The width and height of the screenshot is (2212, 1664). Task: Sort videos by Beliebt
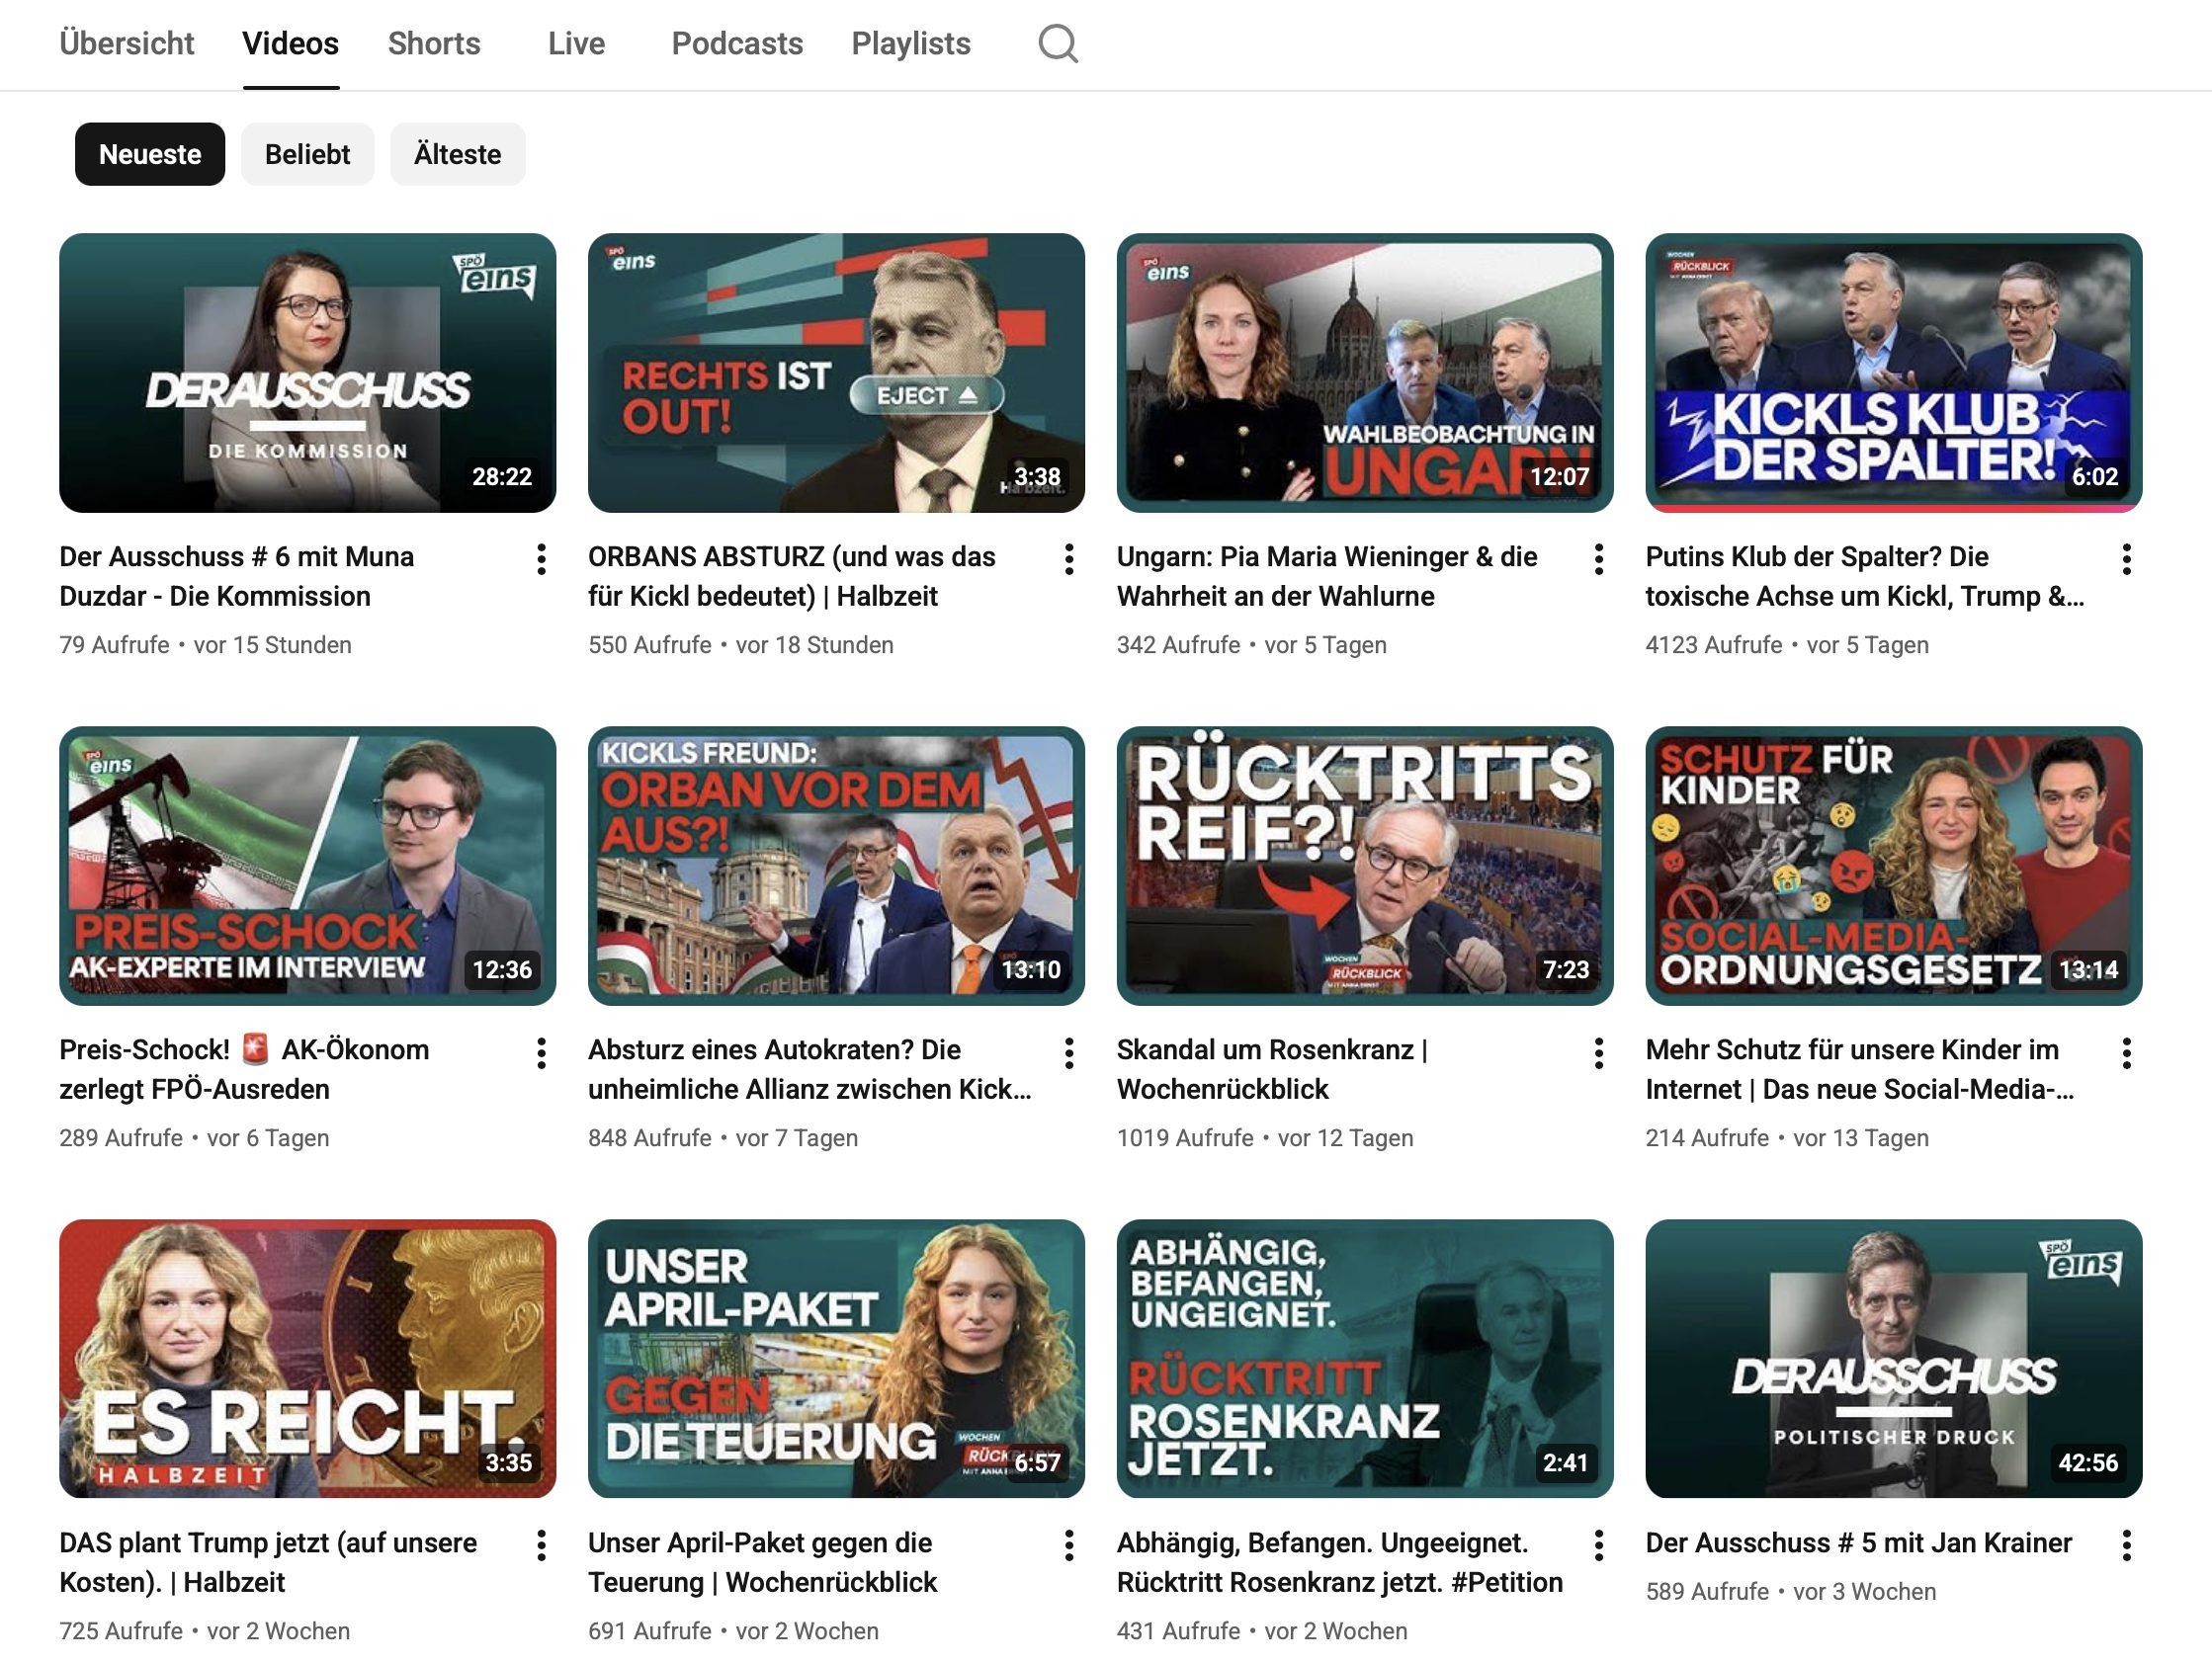[x=307, y=154]
